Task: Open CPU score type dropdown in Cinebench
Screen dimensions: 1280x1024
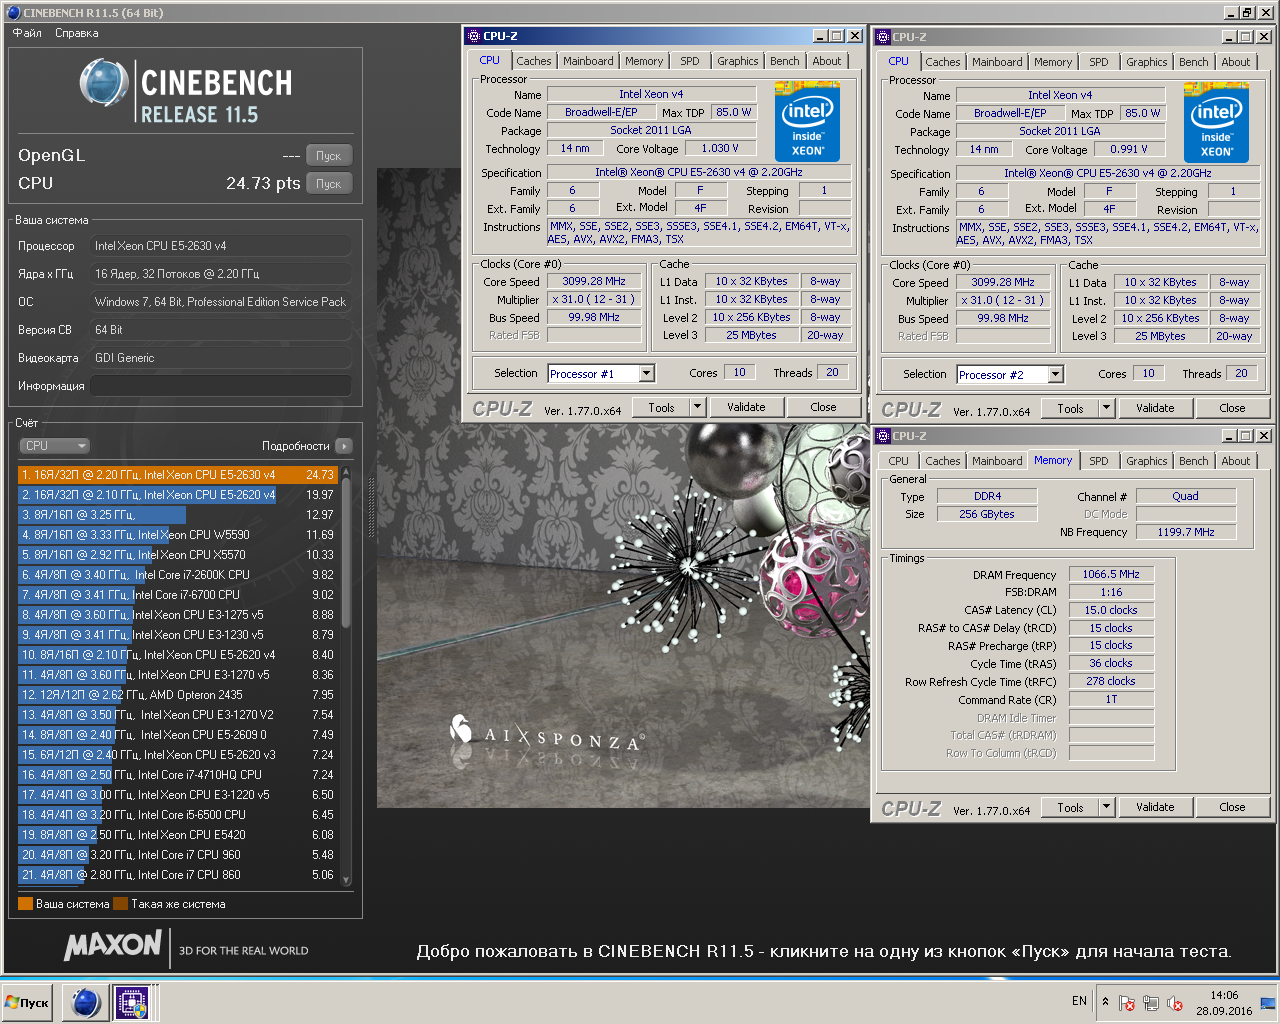Action: (55, 446)
